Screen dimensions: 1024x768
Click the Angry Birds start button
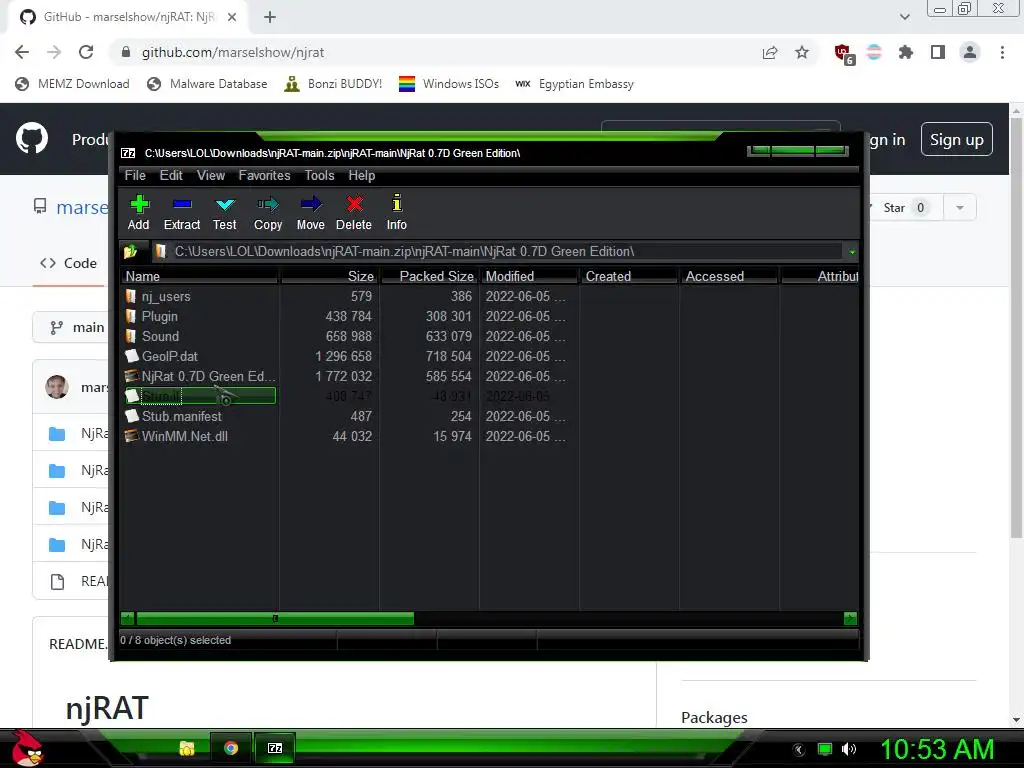click(28, 748)
